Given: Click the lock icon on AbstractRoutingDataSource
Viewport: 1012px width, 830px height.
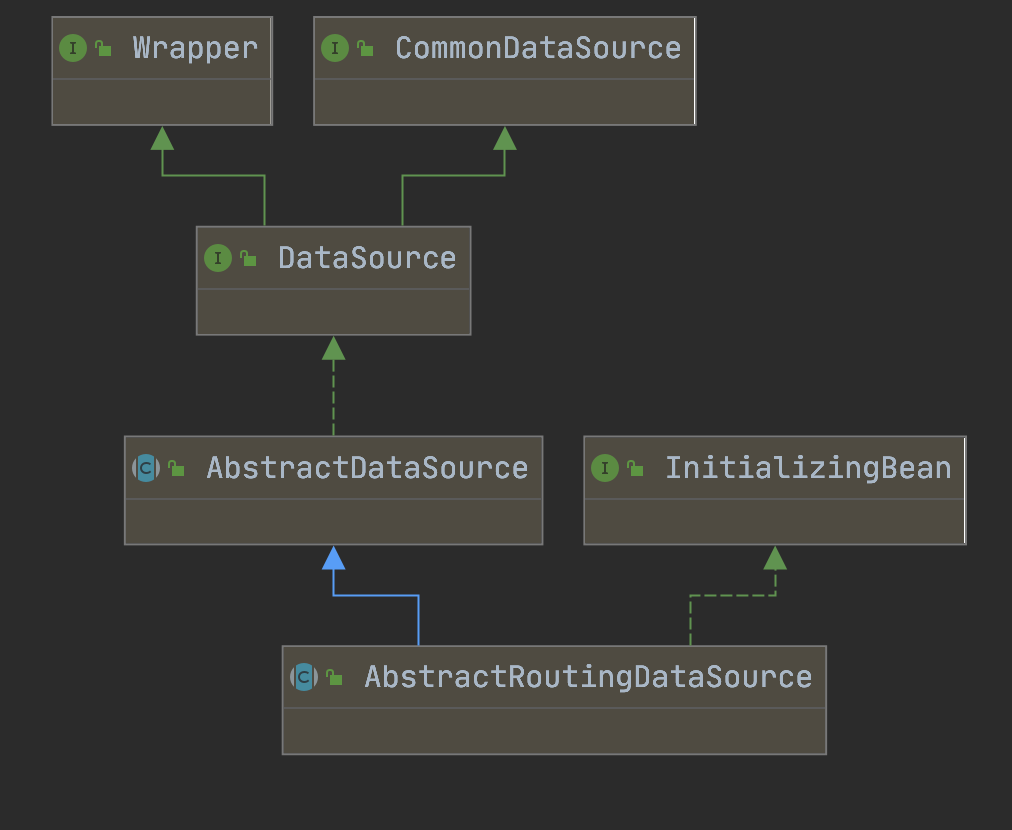Looking at the screenshot, I should (x=334, y=677).
